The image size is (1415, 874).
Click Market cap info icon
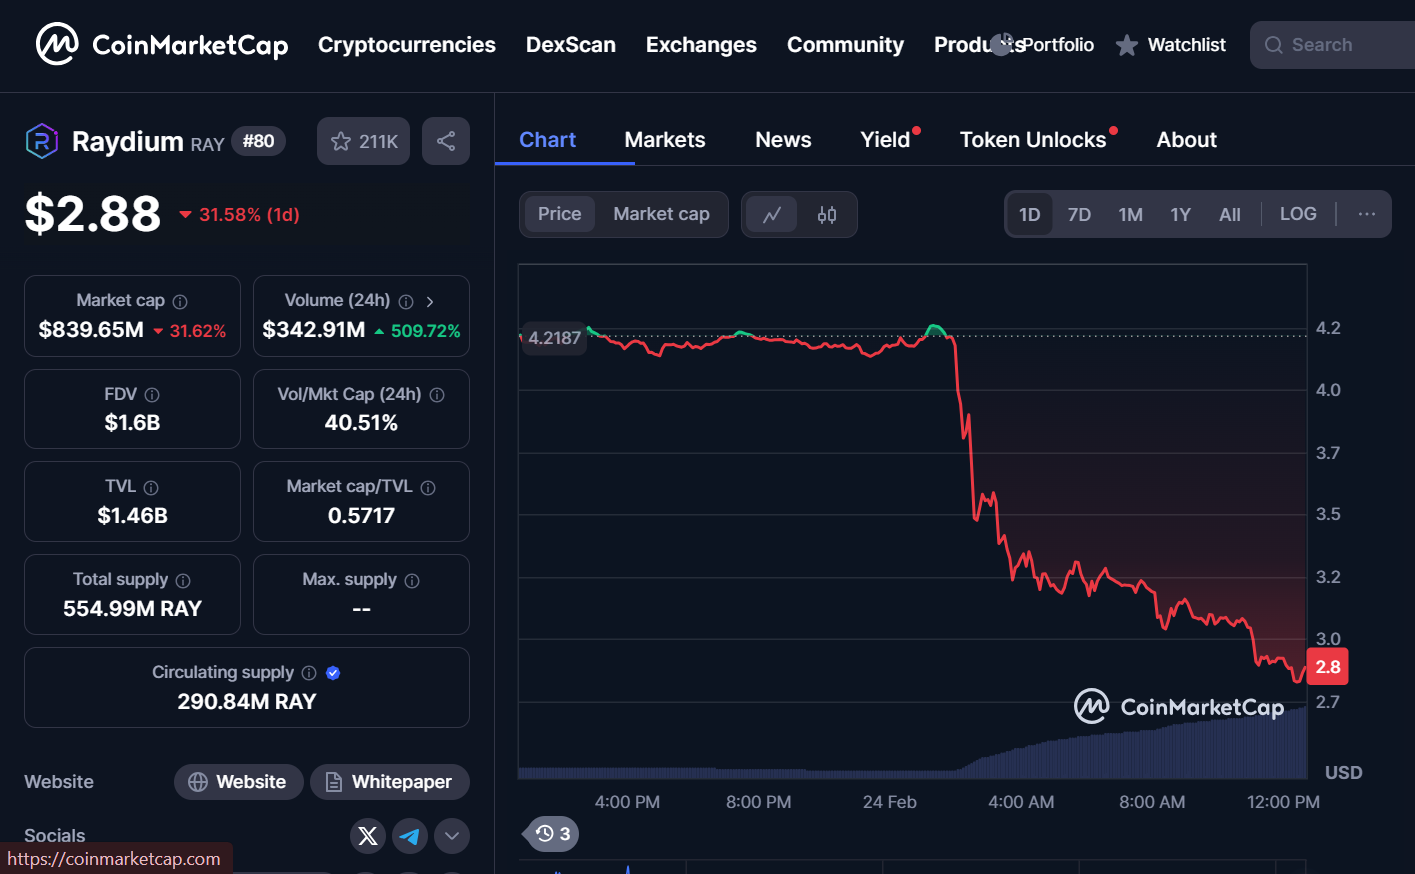180,301
